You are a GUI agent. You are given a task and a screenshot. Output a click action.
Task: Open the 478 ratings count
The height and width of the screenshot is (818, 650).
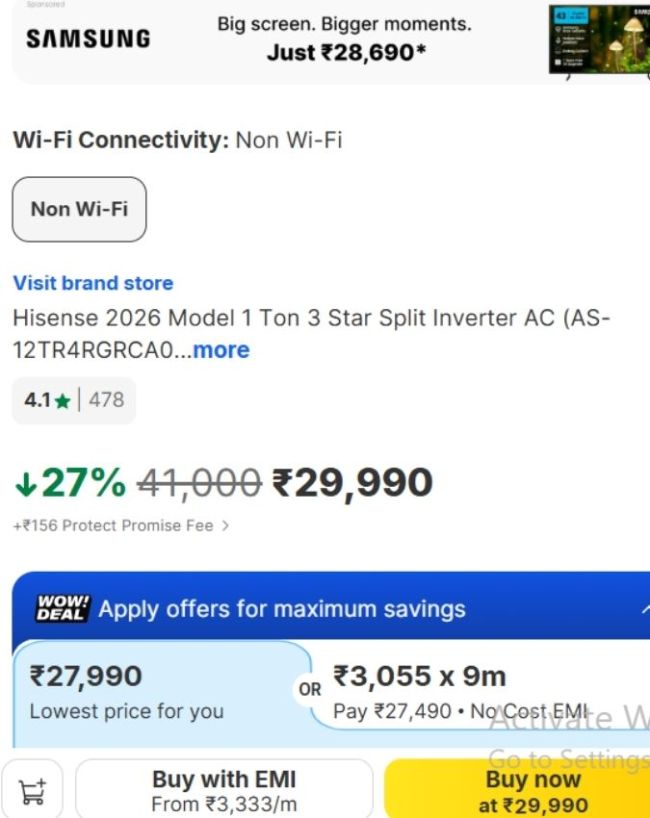(x=106, y=400)
